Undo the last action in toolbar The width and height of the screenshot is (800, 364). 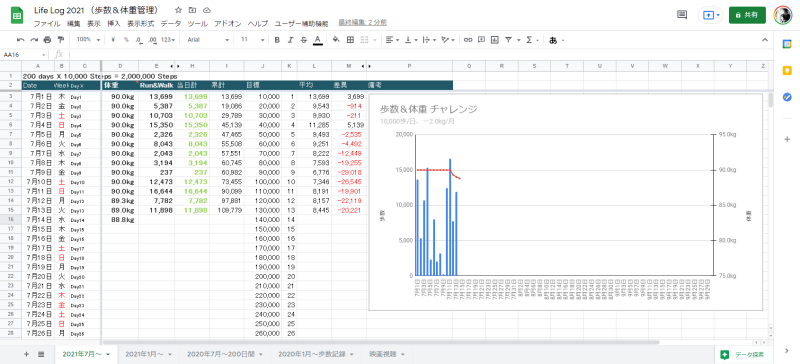(x=20, y=40)
